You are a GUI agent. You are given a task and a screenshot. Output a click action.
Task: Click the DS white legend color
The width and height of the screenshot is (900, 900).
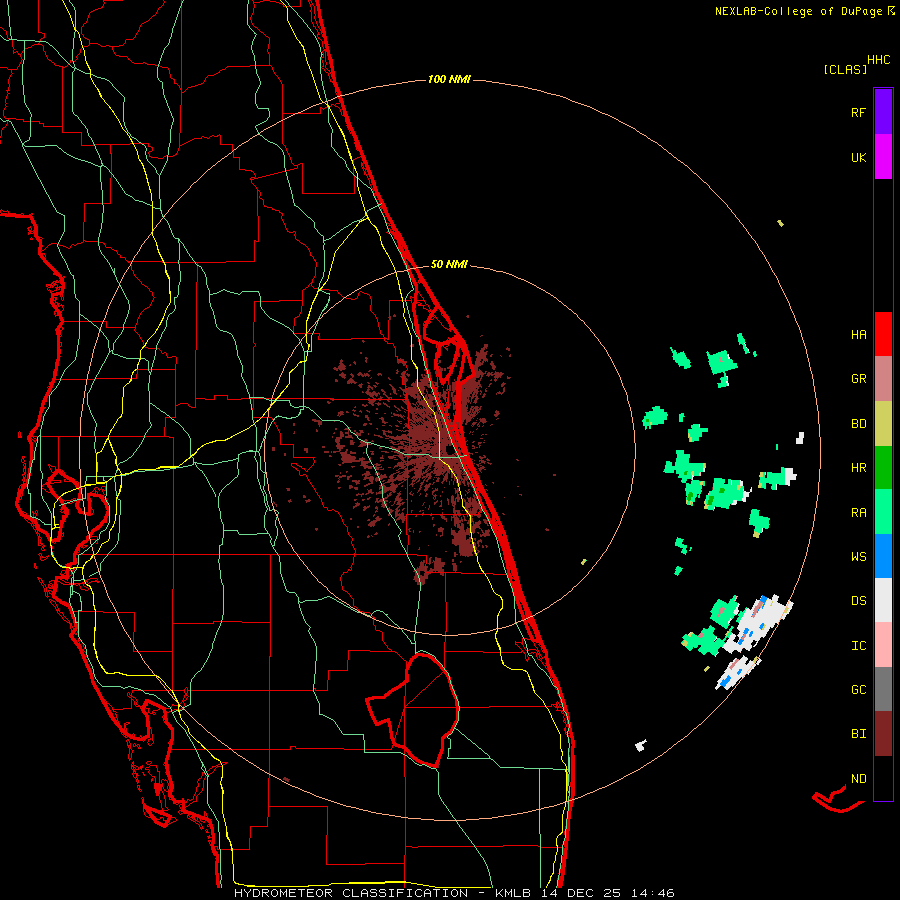[x=883, y=600]
